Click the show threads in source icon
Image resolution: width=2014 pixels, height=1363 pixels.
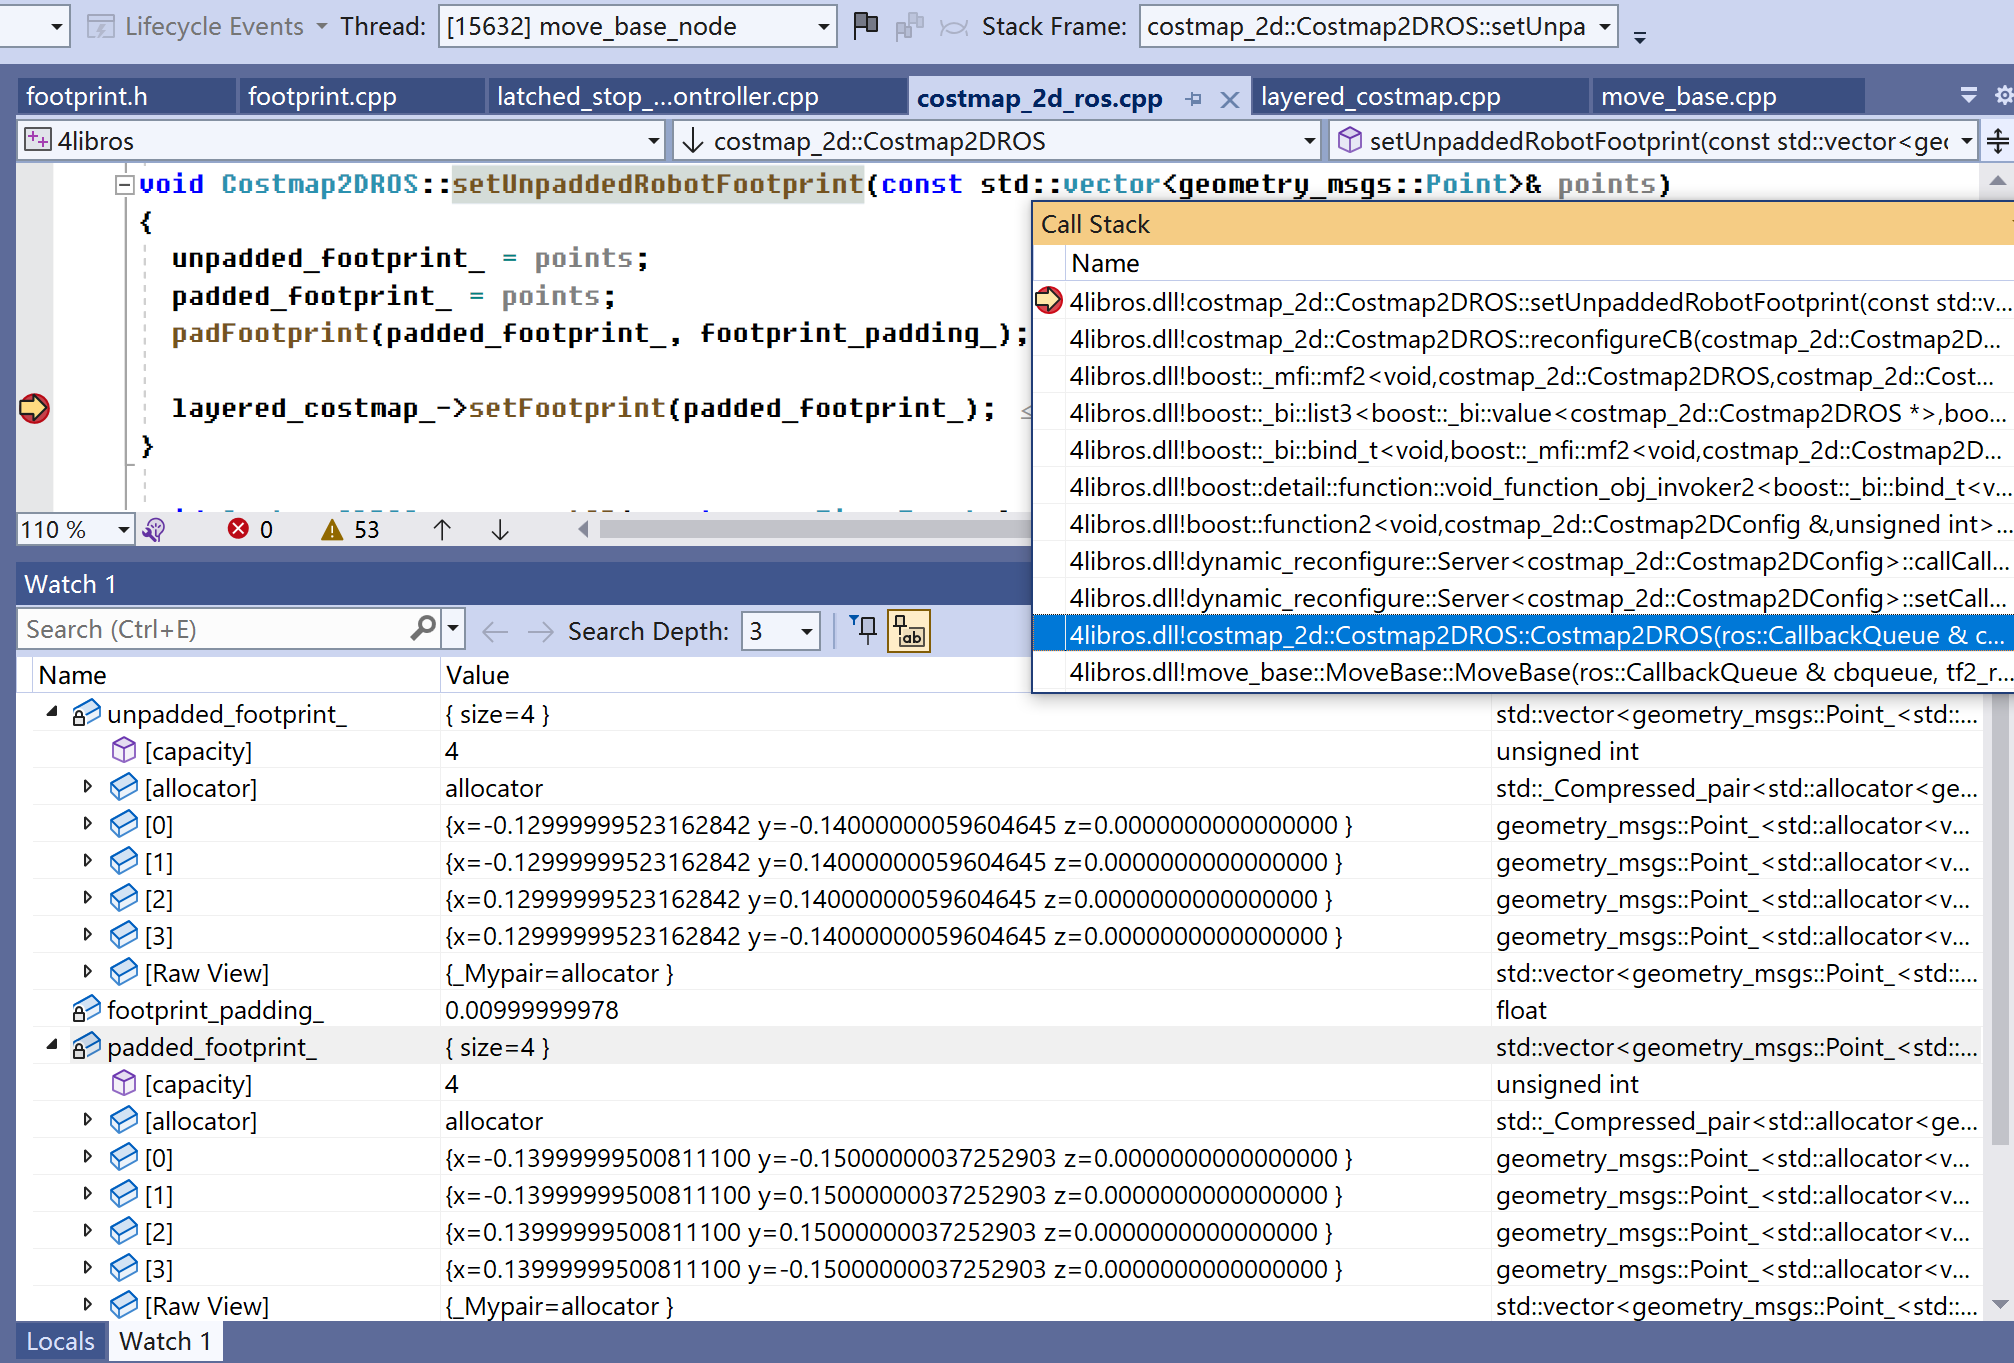point(909,26)
